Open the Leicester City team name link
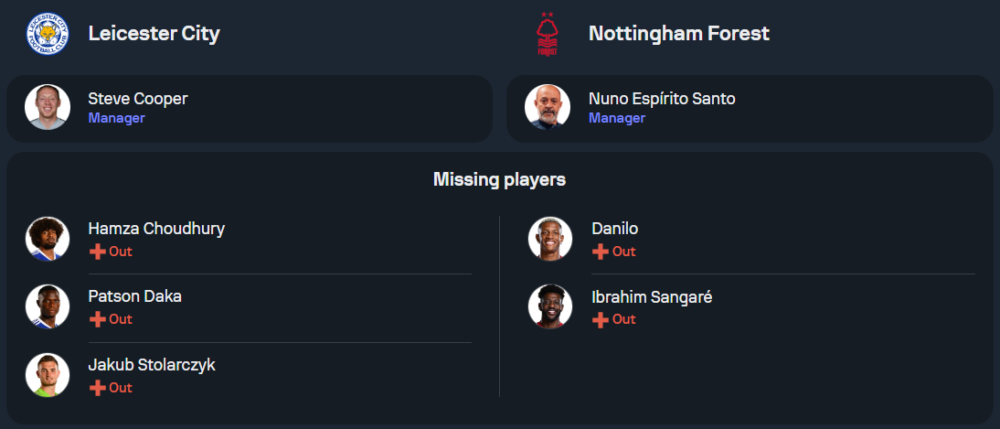Image resolution: width=1000 pixels, height=429 pixels. [x=154, y=33]
